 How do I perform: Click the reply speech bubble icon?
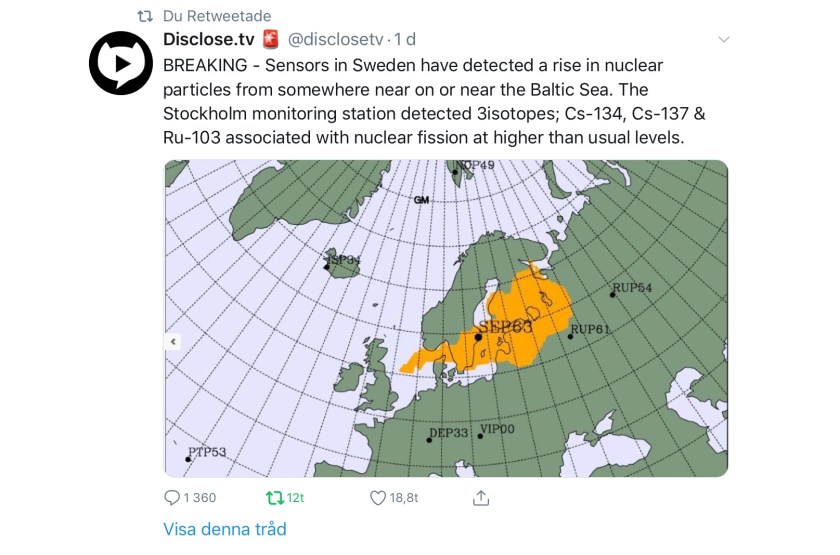click(172, 497)
